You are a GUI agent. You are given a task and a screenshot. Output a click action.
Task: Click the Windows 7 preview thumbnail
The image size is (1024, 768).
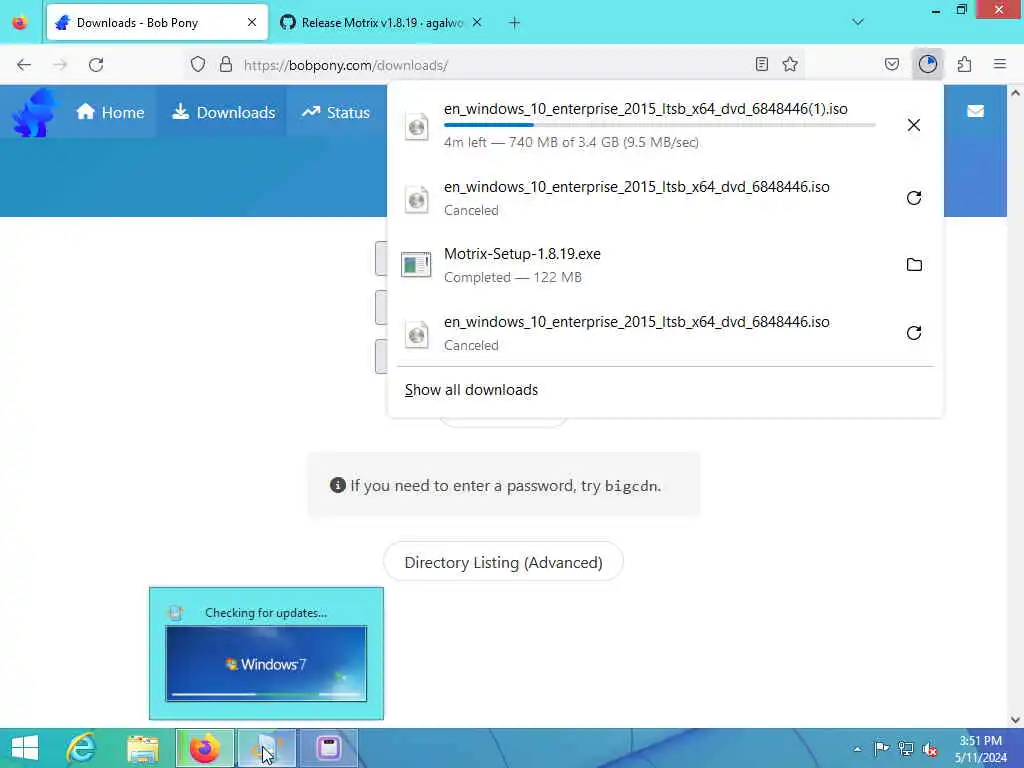(266, 664)
